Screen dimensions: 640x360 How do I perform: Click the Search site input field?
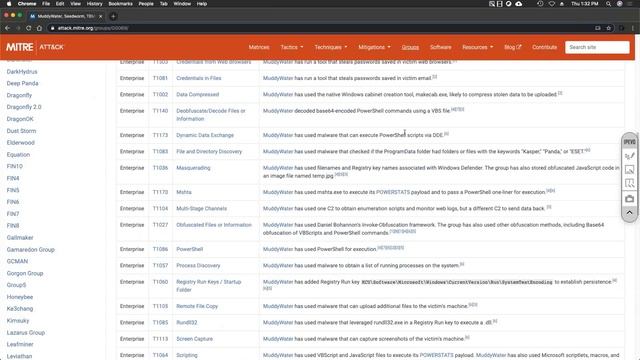[597, 47]
